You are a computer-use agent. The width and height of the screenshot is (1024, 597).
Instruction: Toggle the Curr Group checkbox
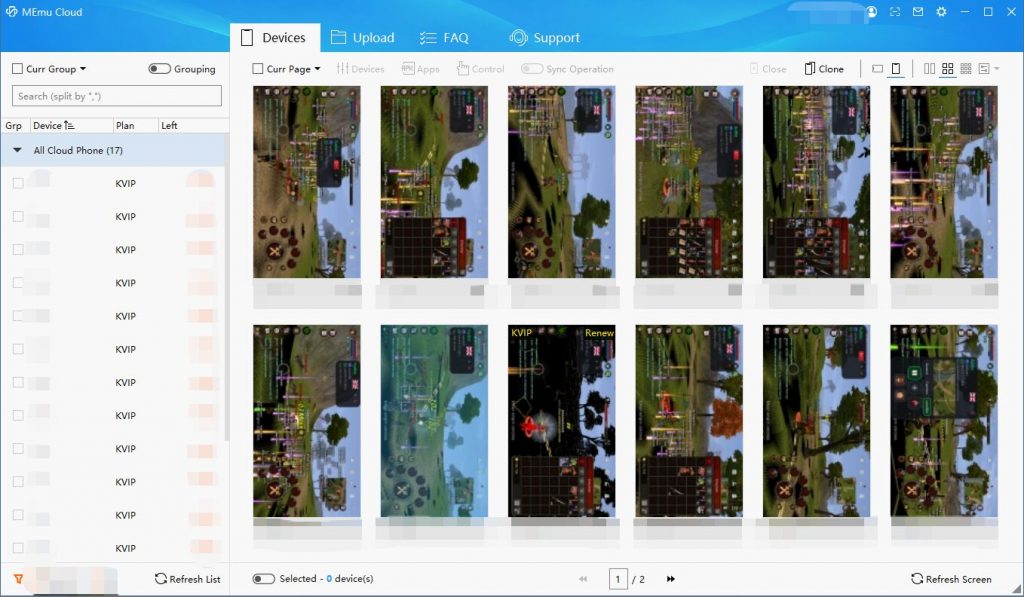(x=18, y=69)
